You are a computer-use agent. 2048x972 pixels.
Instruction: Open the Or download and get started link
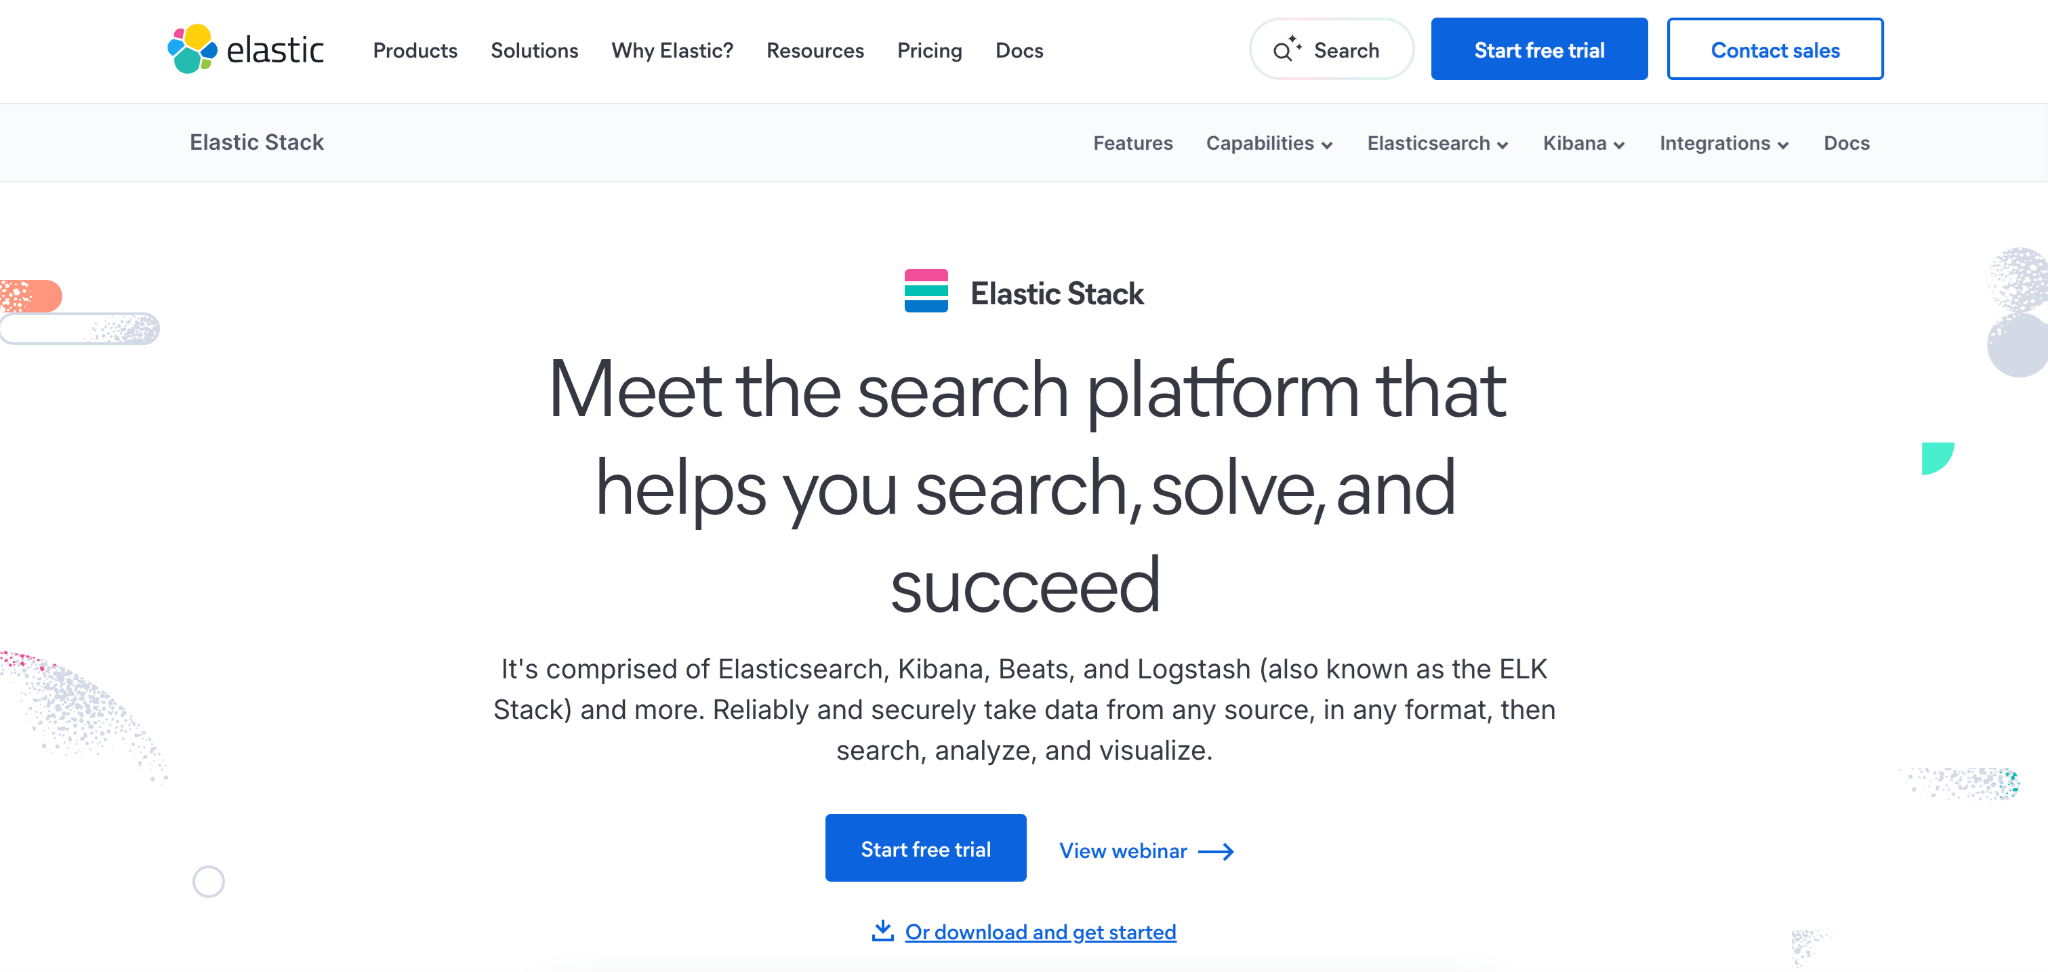[1040, 932]
